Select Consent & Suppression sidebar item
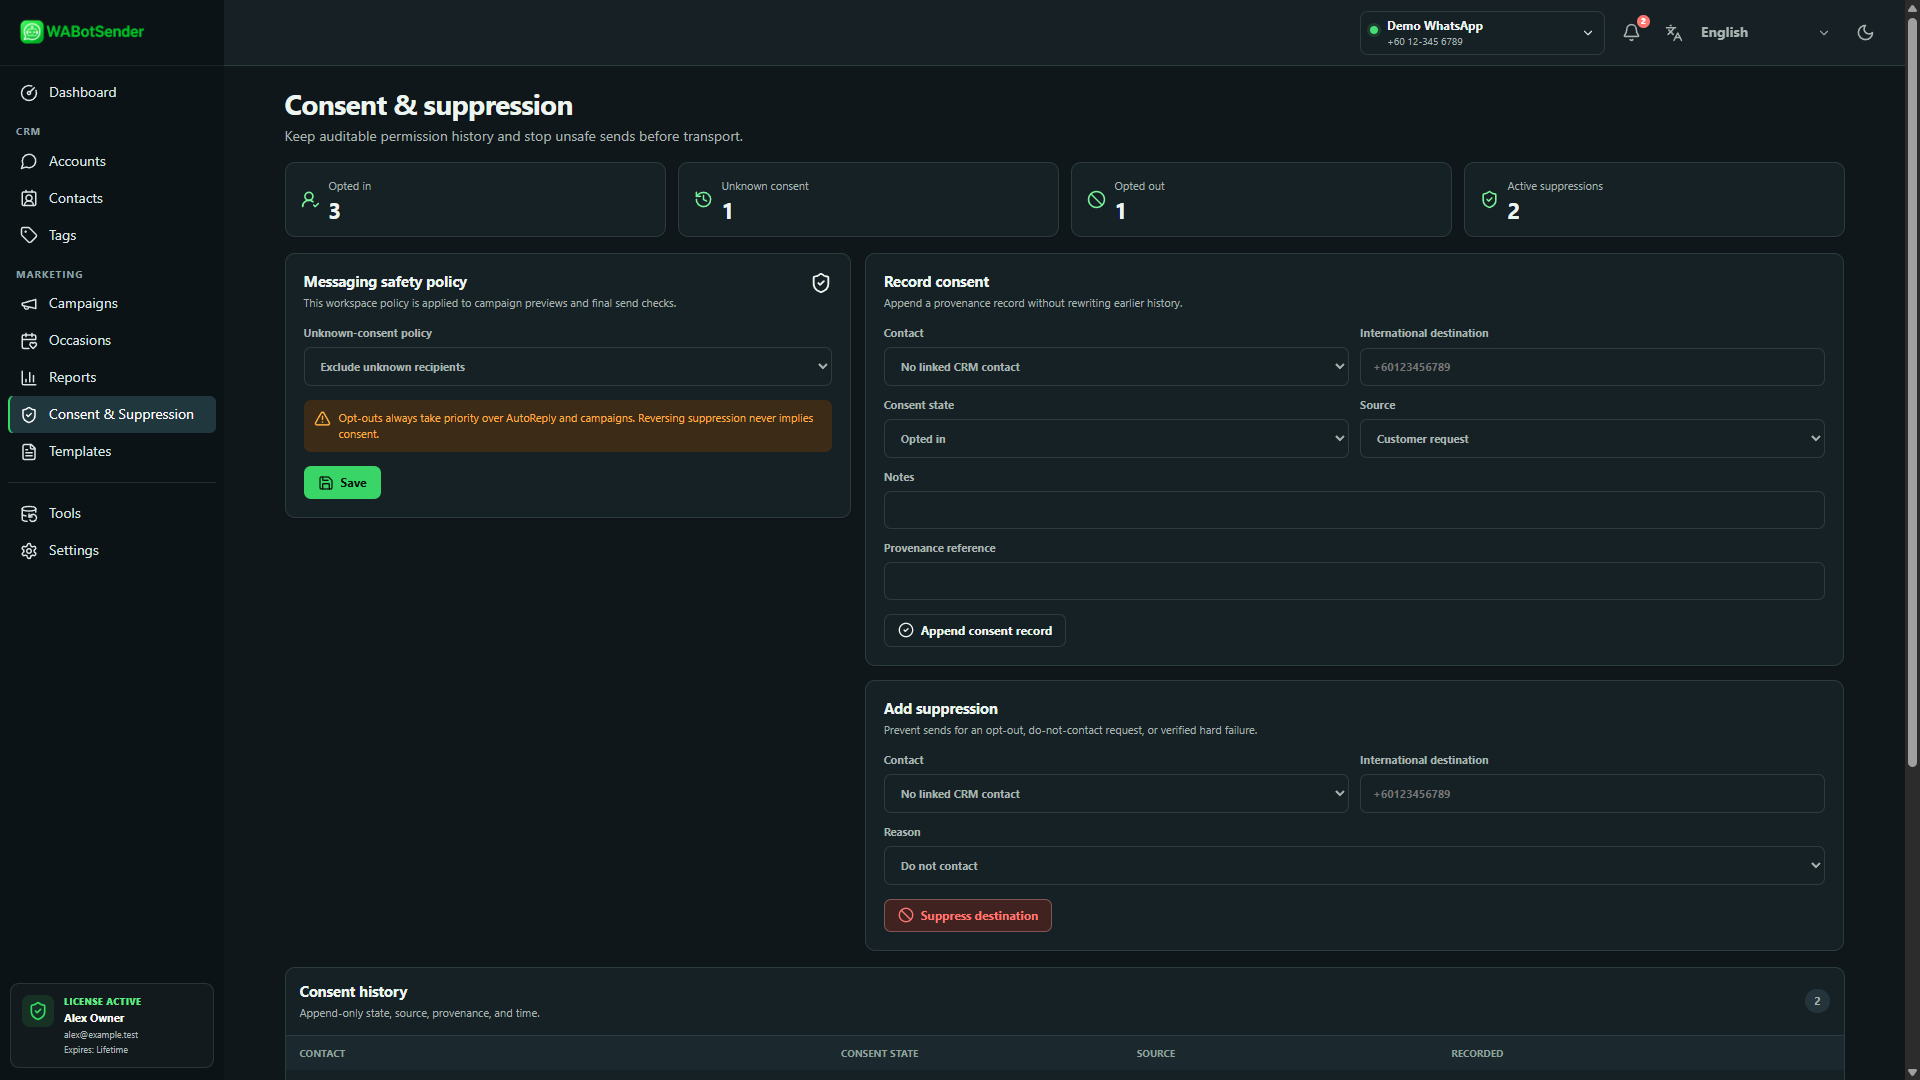 point(112,414)
